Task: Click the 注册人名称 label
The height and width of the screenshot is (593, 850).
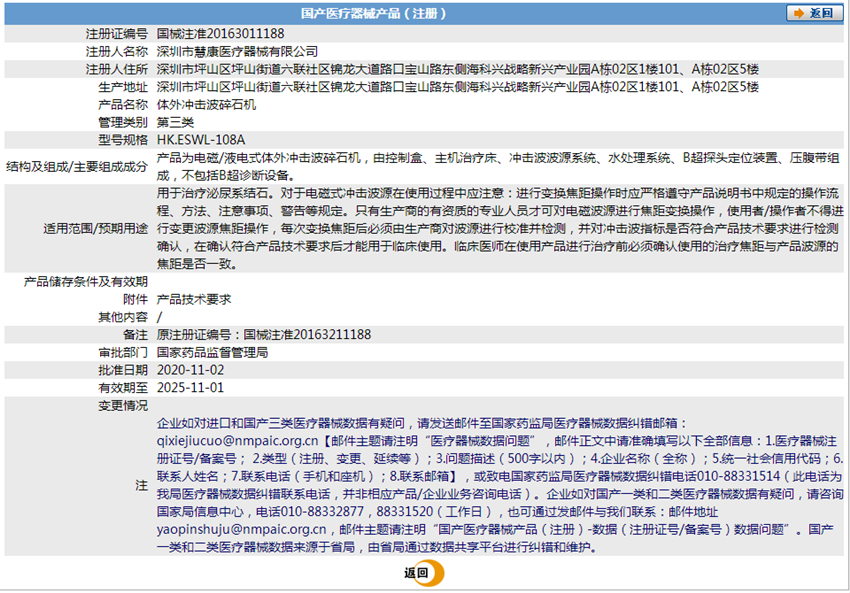Action: click(x=117, y=51)
